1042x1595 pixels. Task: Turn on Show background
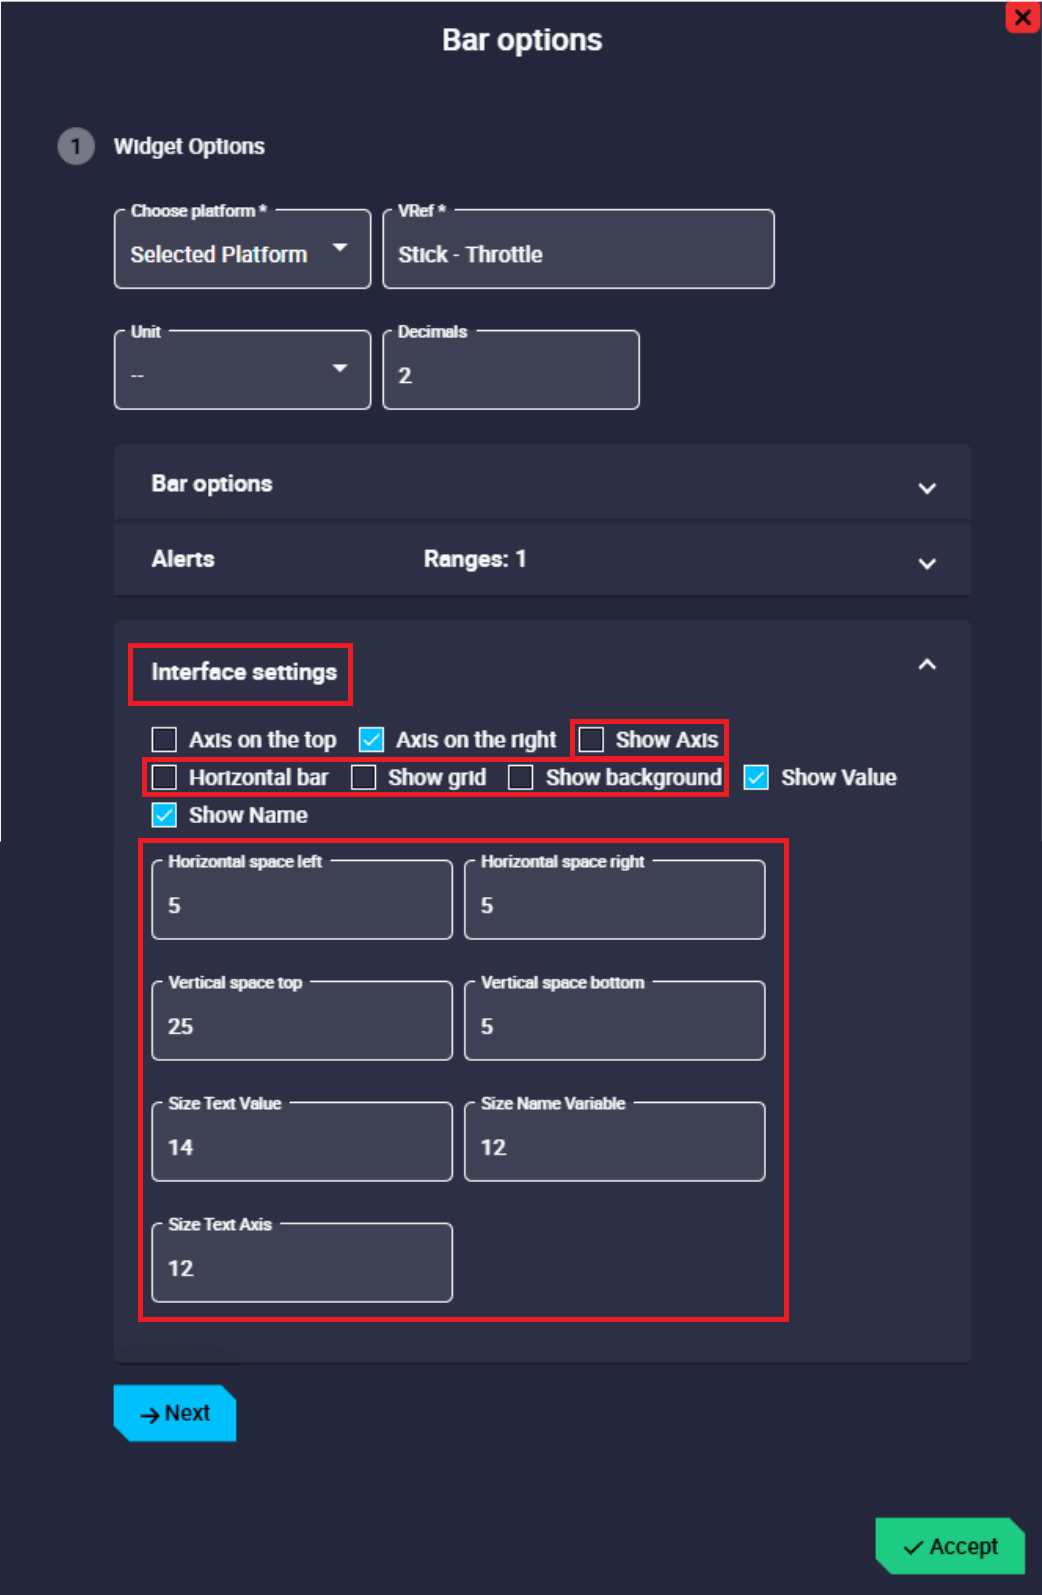coord(521,778)
